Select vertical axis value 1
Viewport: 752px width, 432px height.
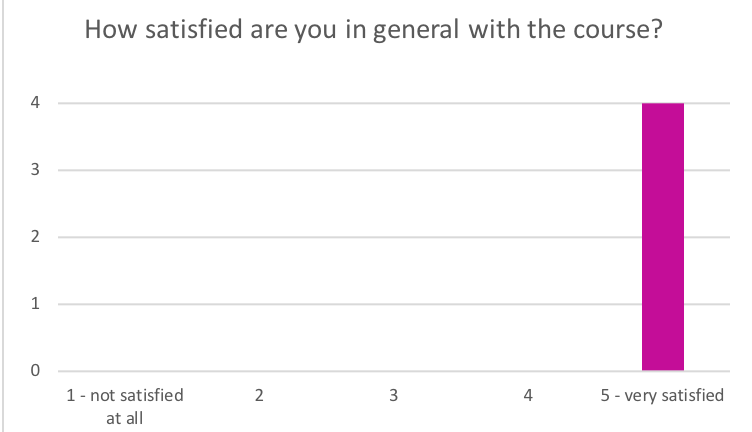click(x=35, y=304)
